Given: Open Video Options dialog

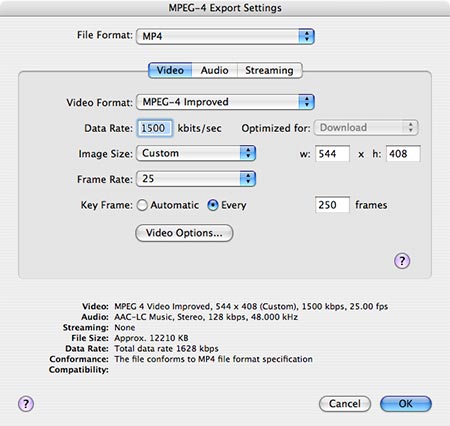Looking at the screenshot, I should coord(184,233).
